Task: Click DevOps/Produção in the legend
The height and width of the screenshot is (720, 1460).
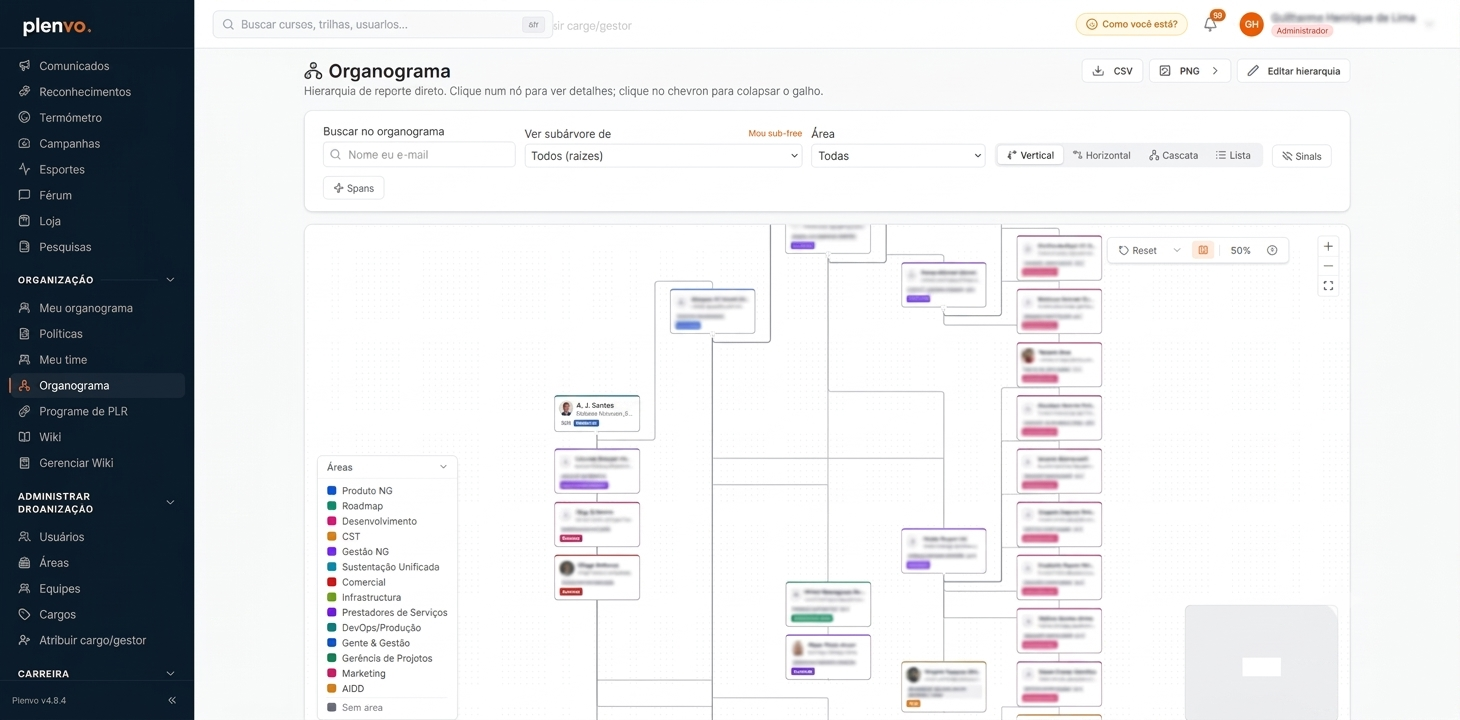Action: click(381, 628)
